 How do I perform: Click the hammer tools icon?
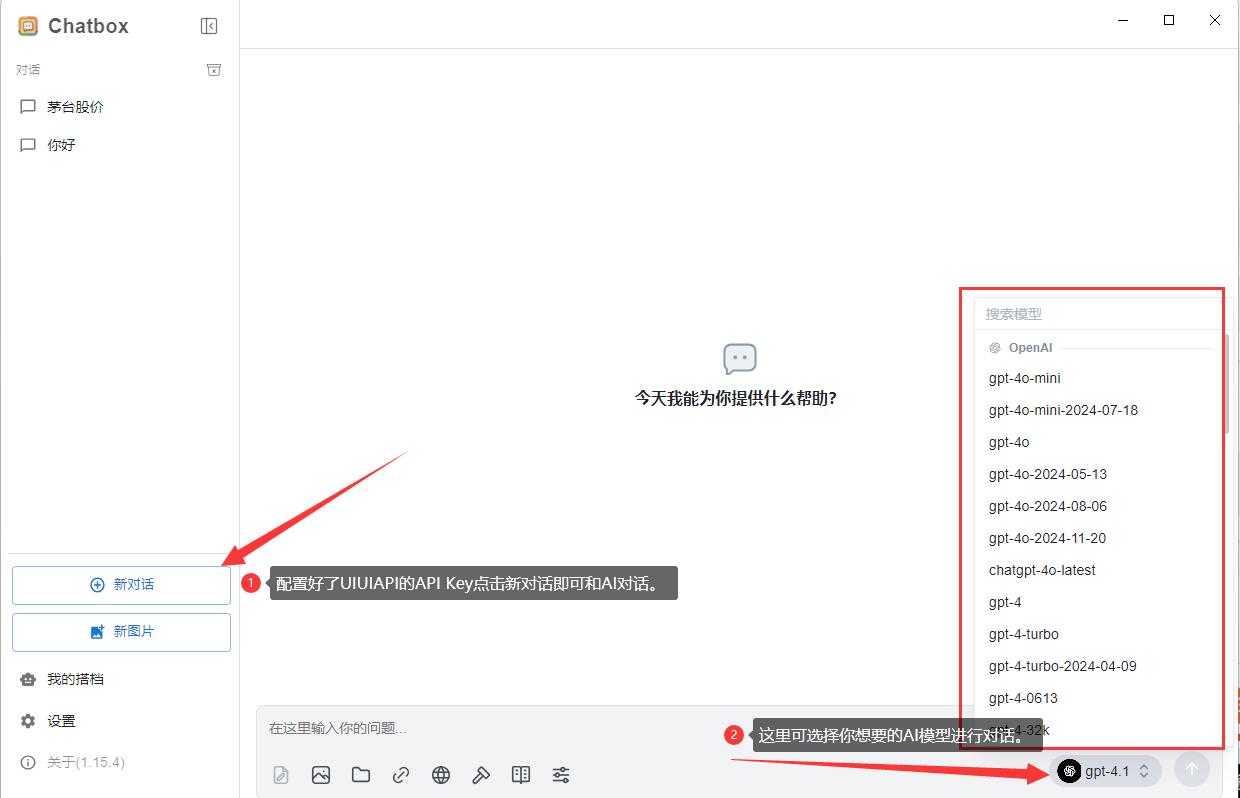[481, 775]
